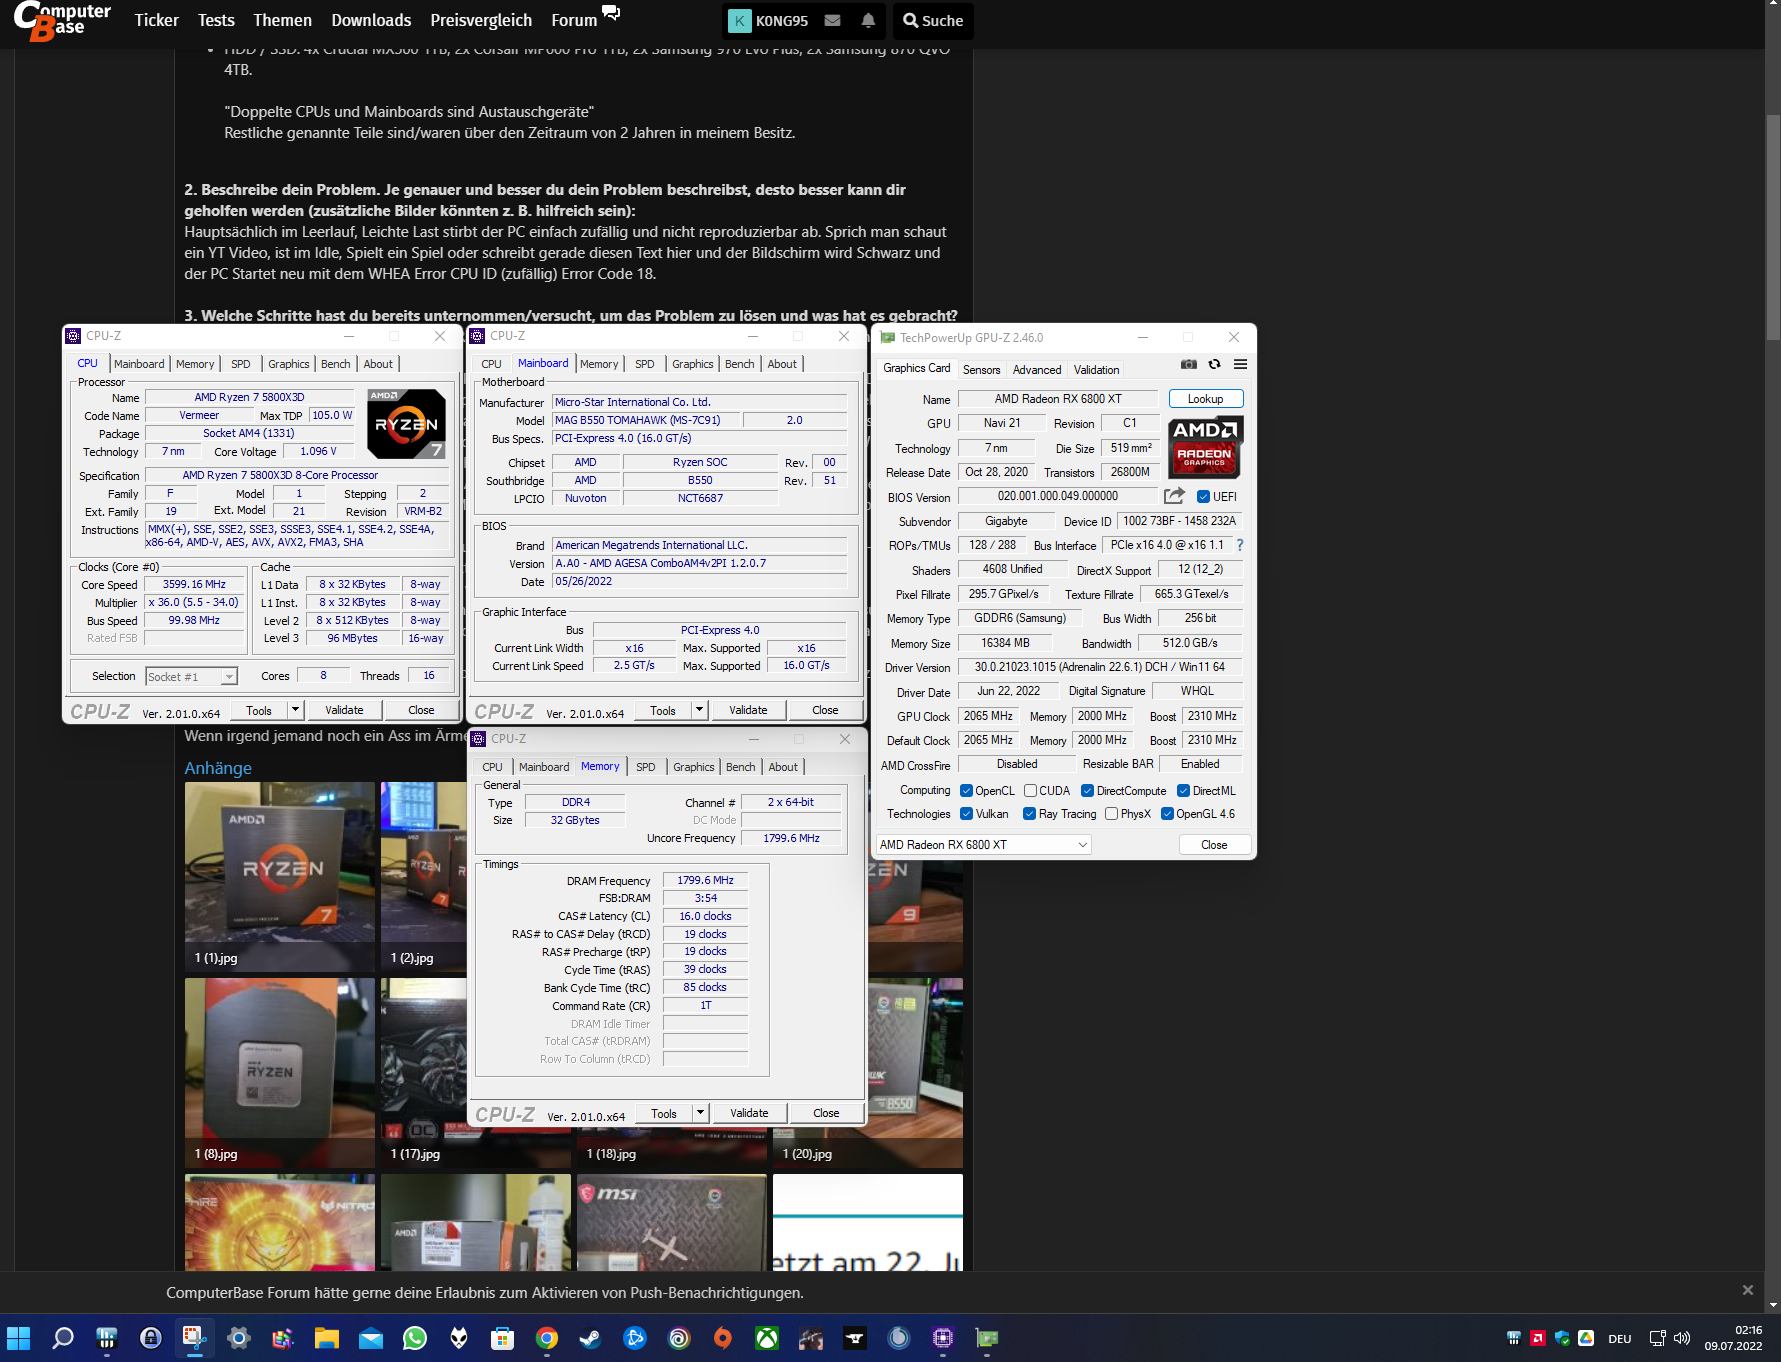Click Close in CPU-Z Timings window

coord(826,1112)
